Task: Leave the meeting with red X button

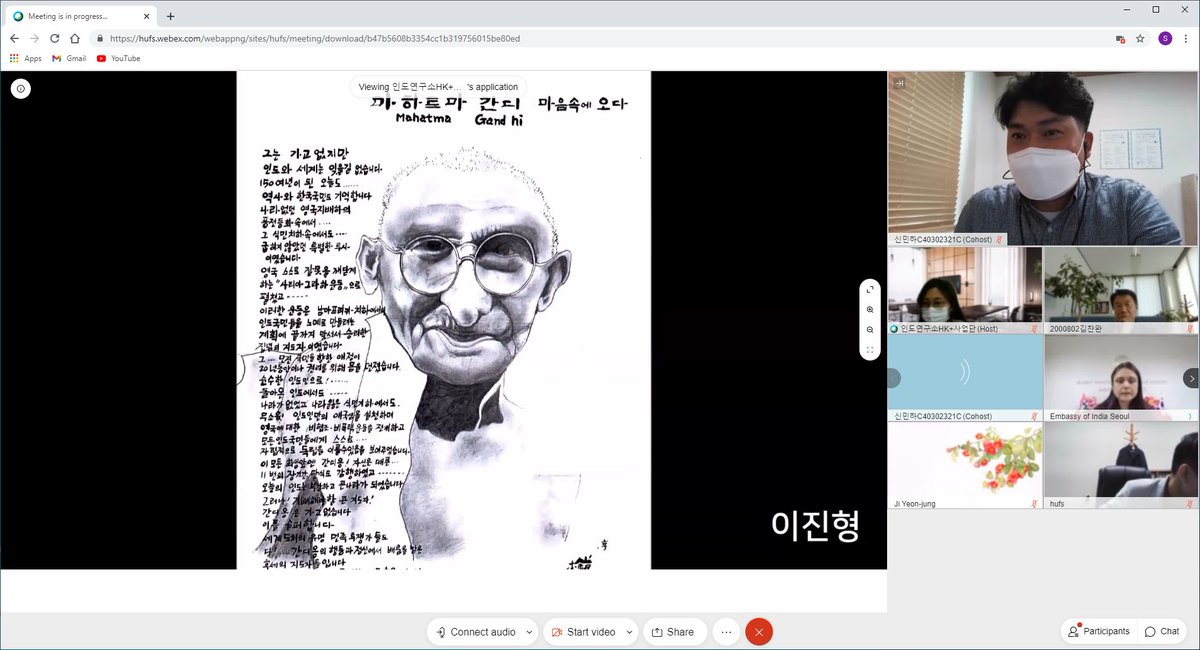Action: point(759,632)
